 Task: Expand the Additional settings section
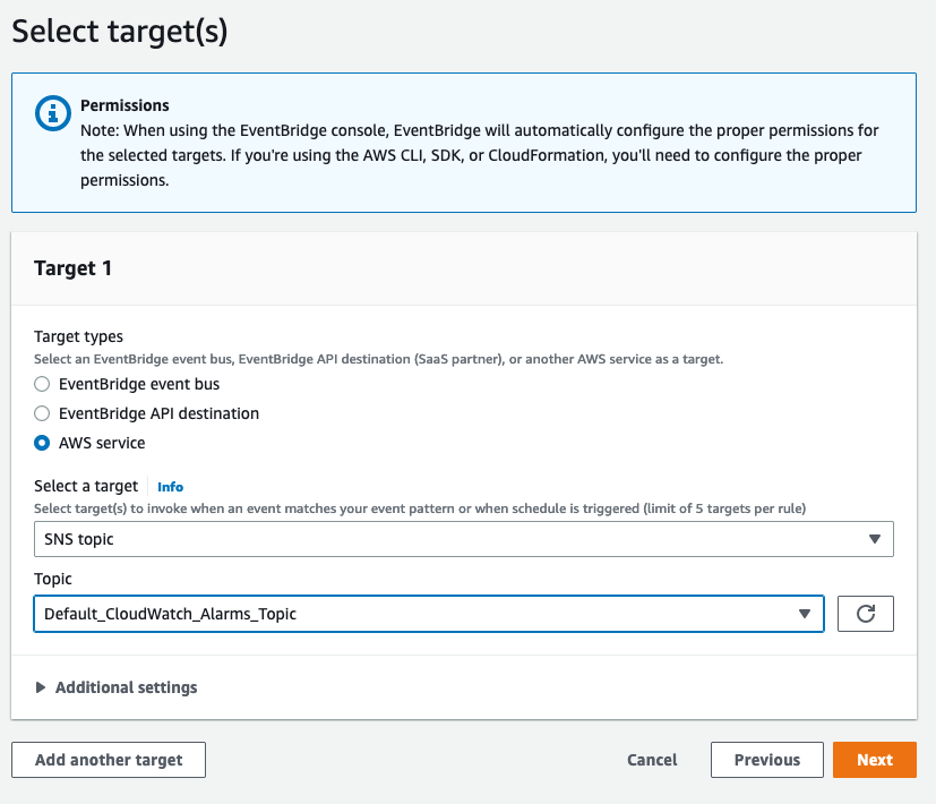coord(125,687)
